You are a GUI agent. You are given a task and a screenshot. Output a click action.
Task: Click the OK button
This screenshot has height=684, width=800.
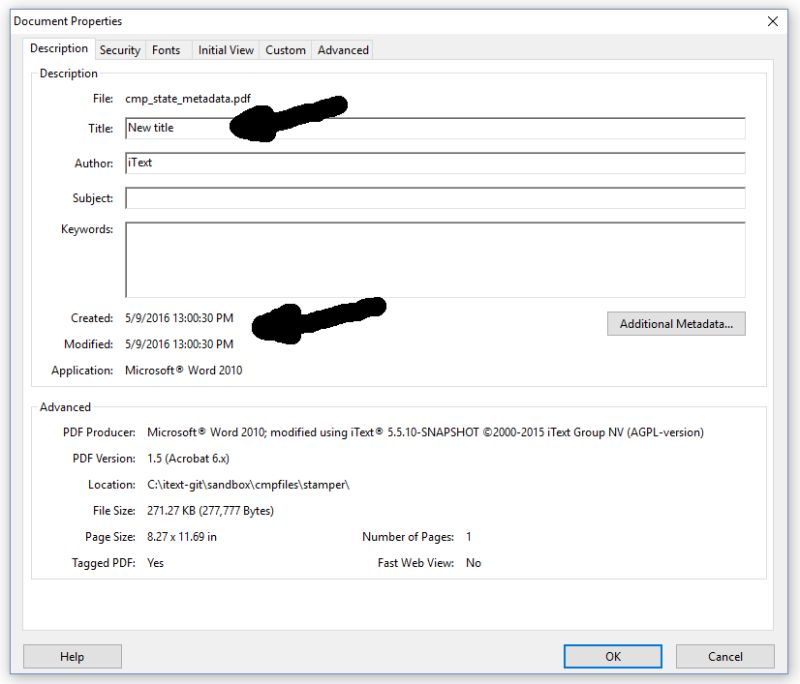click(x=612, y=656)
